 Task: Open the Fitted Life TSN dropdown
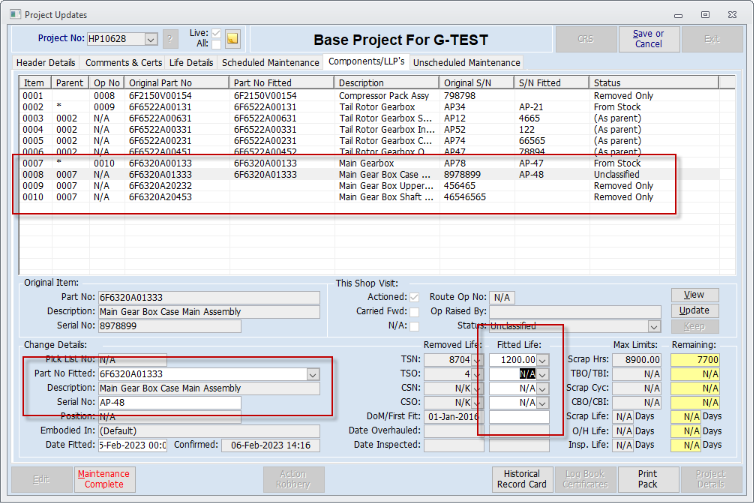pos(542,360)
